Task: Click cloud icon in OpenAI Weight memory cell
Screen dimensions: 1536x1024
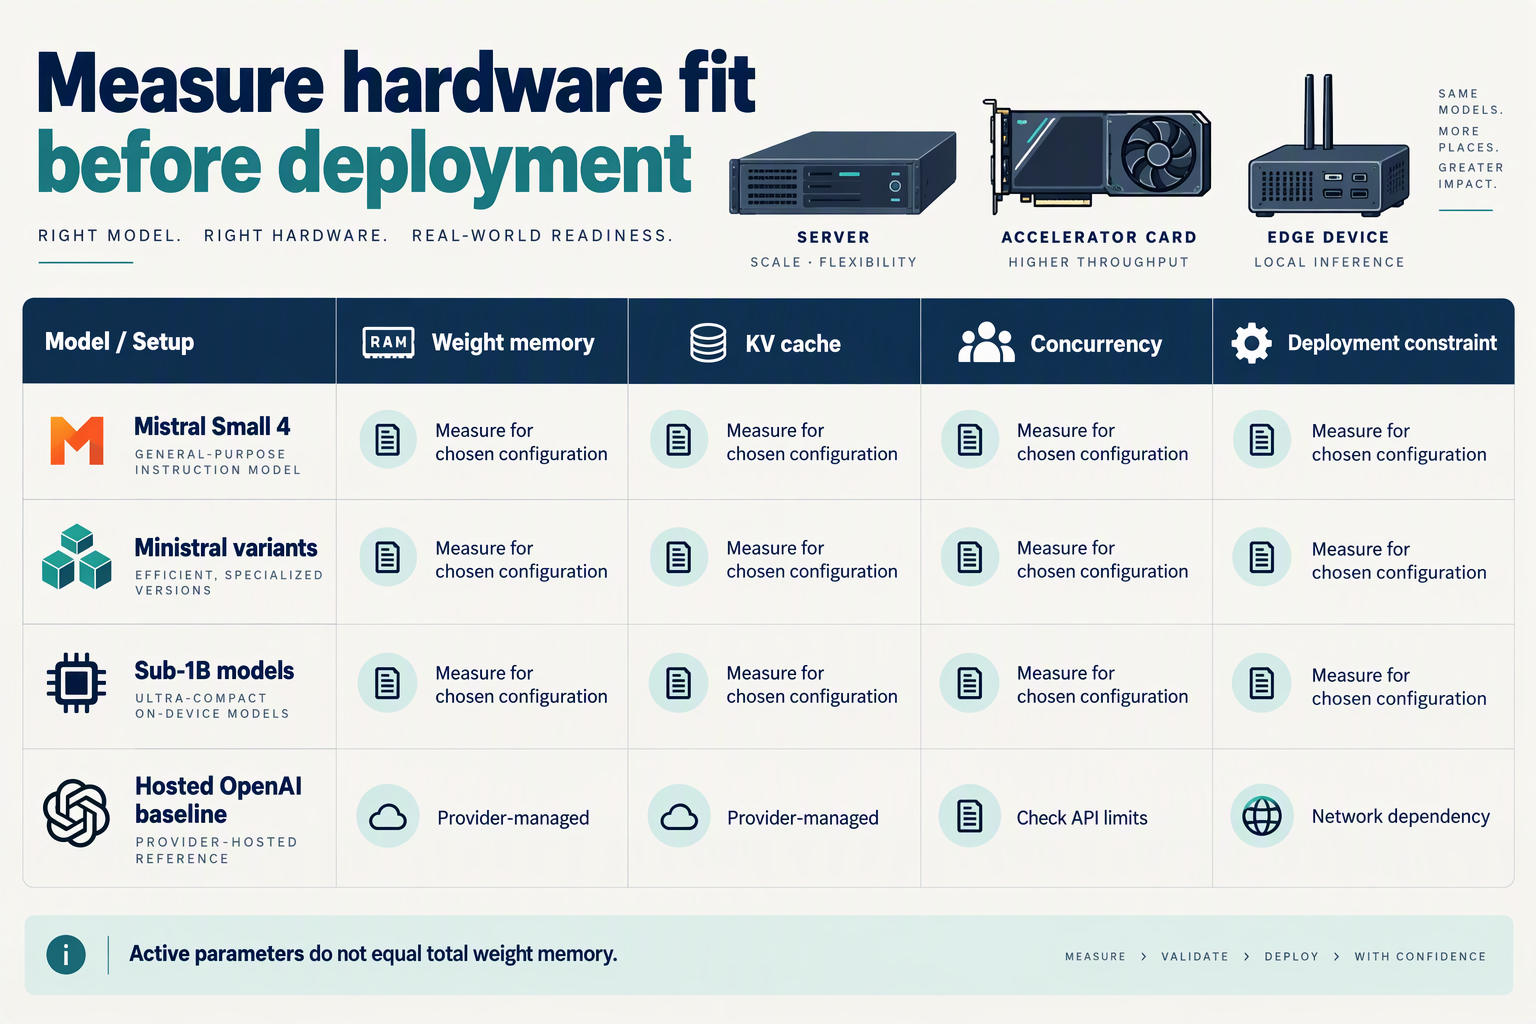Action: 388,817
